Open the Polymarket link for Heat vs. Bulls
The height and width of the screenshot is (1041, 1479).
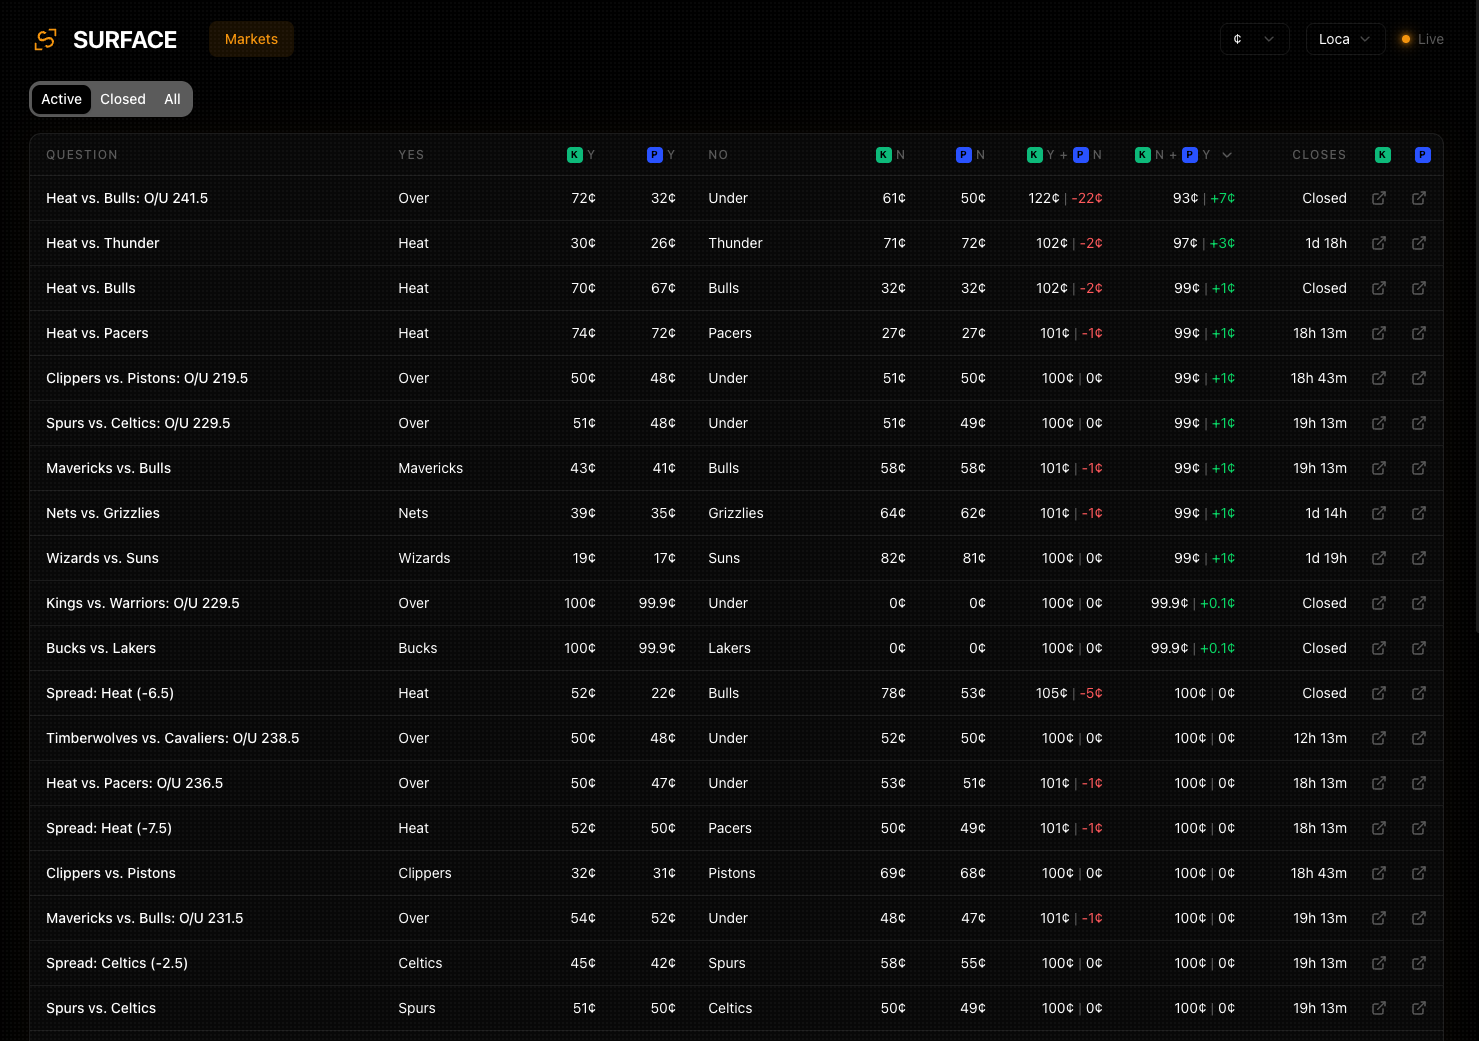pyautogui.click(x=1419, y=288)
